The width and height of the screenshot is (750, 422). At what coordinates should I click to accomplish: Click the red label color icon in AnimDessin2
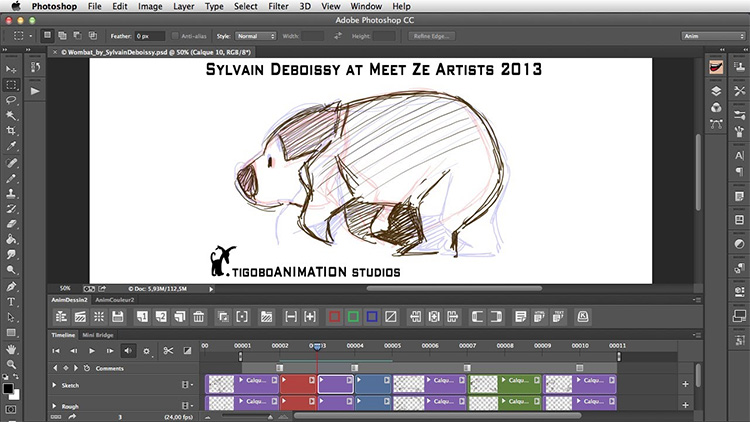pyautogui.click(x=334, y=317)
